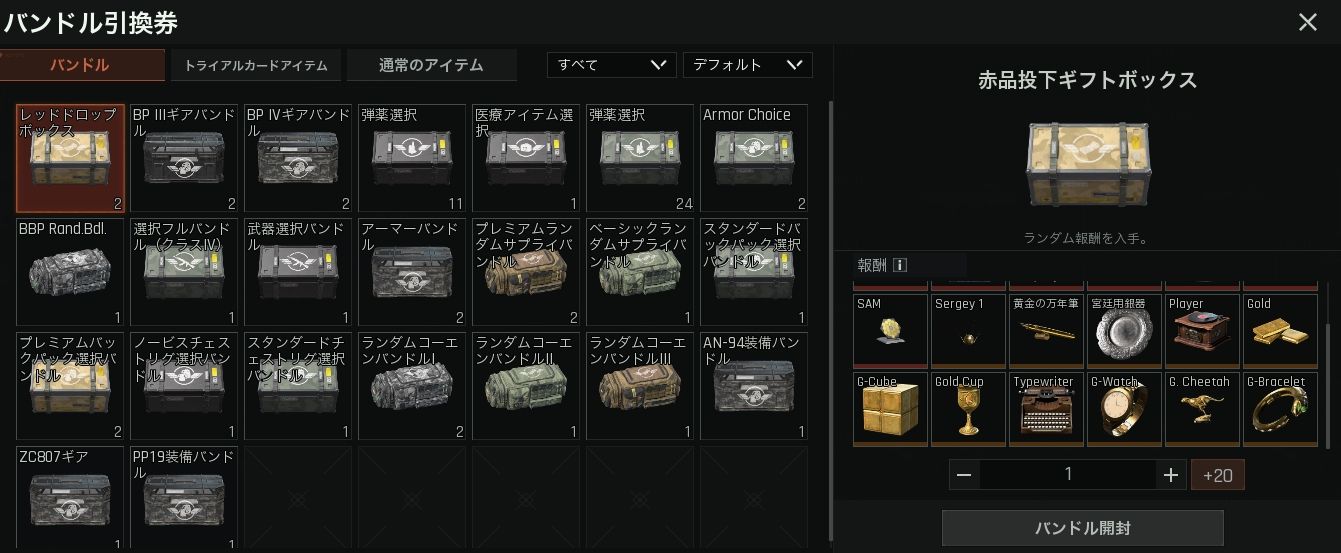
Task: Open the 通常のアイテム tab
Action: tap(431, 66)
